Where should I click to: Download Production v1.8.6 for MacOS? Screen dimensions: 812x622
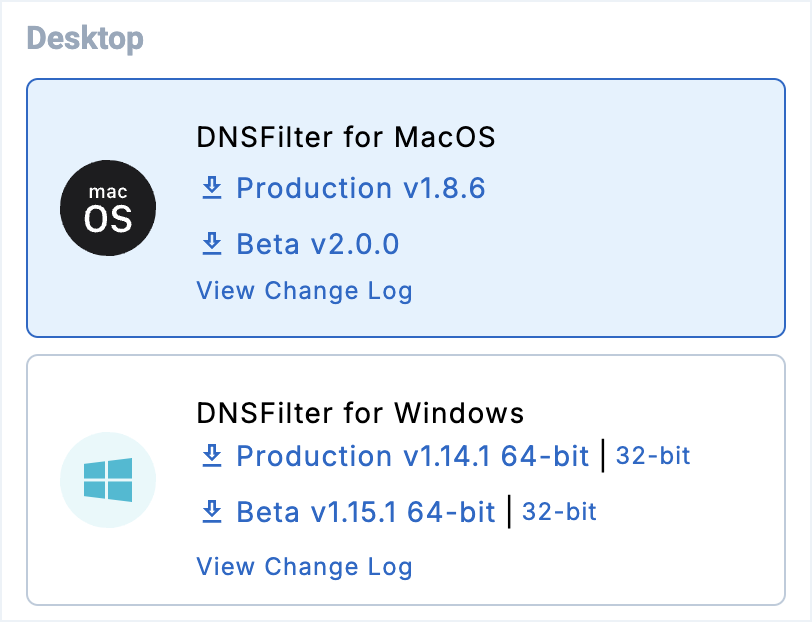pyautogui.click(x=360, y=189)
